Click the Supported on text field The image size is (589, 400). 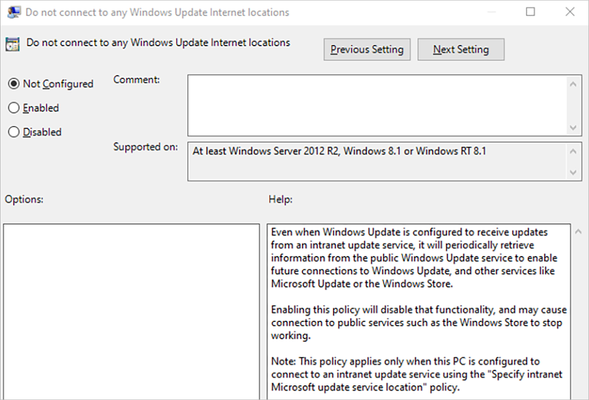(378, 162)
